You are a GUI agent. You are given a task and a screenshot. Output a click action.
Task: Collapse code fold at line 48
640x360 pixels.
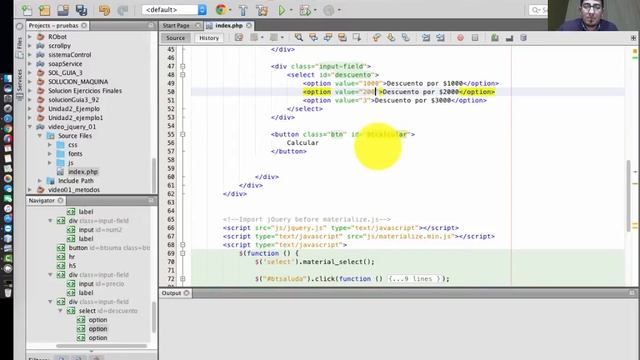pos(183,75)
